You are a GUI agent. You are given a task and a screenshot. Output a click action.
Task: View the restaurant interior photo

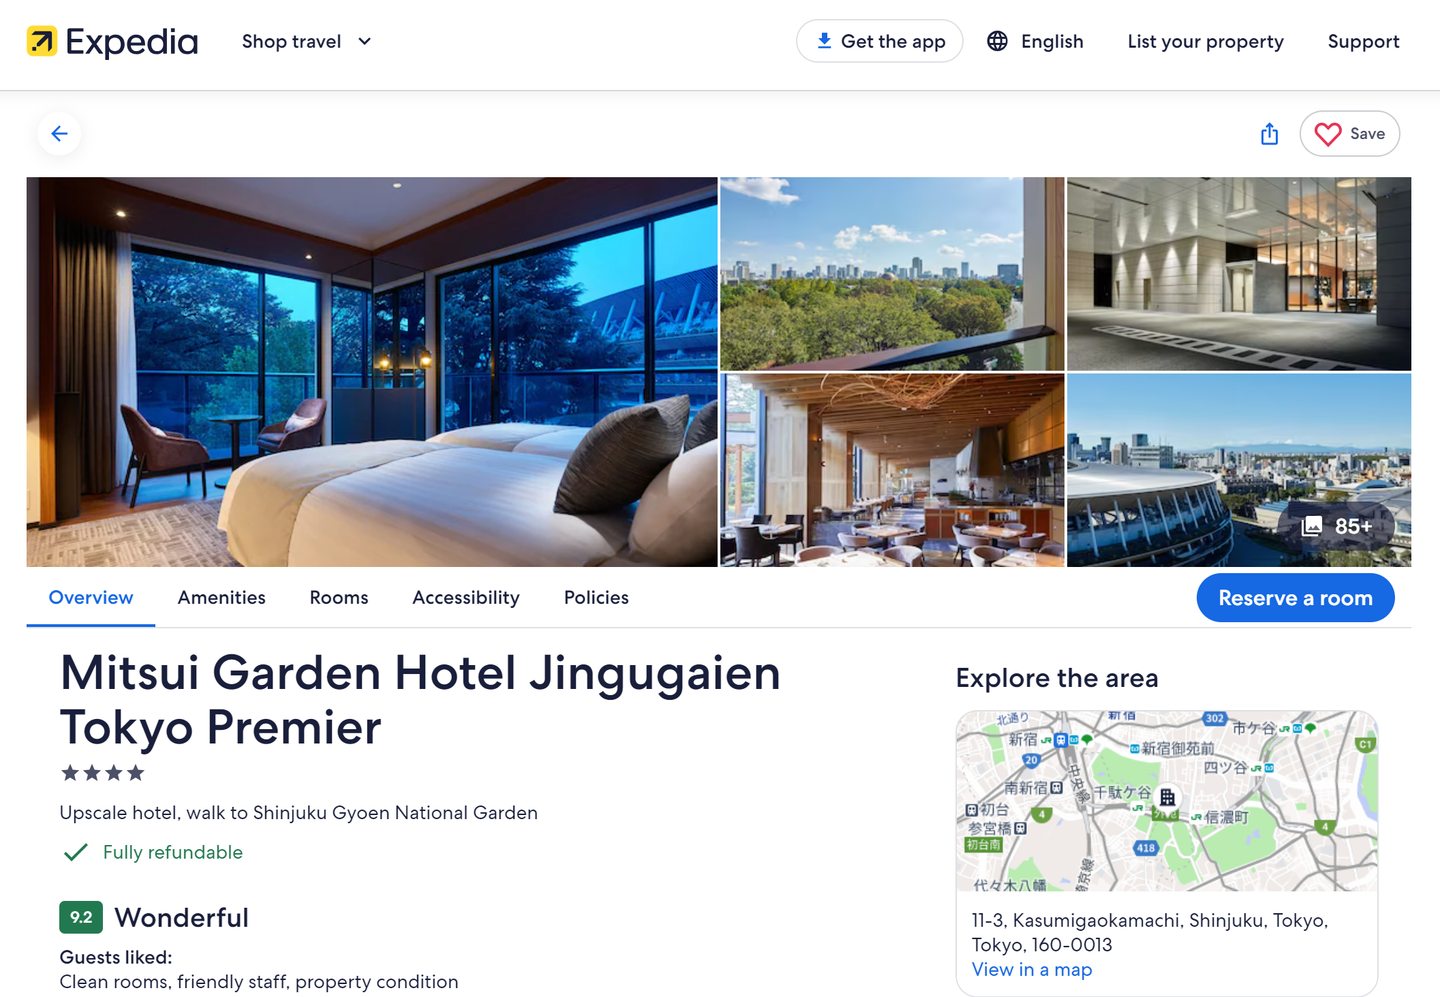tap(892, 470)
